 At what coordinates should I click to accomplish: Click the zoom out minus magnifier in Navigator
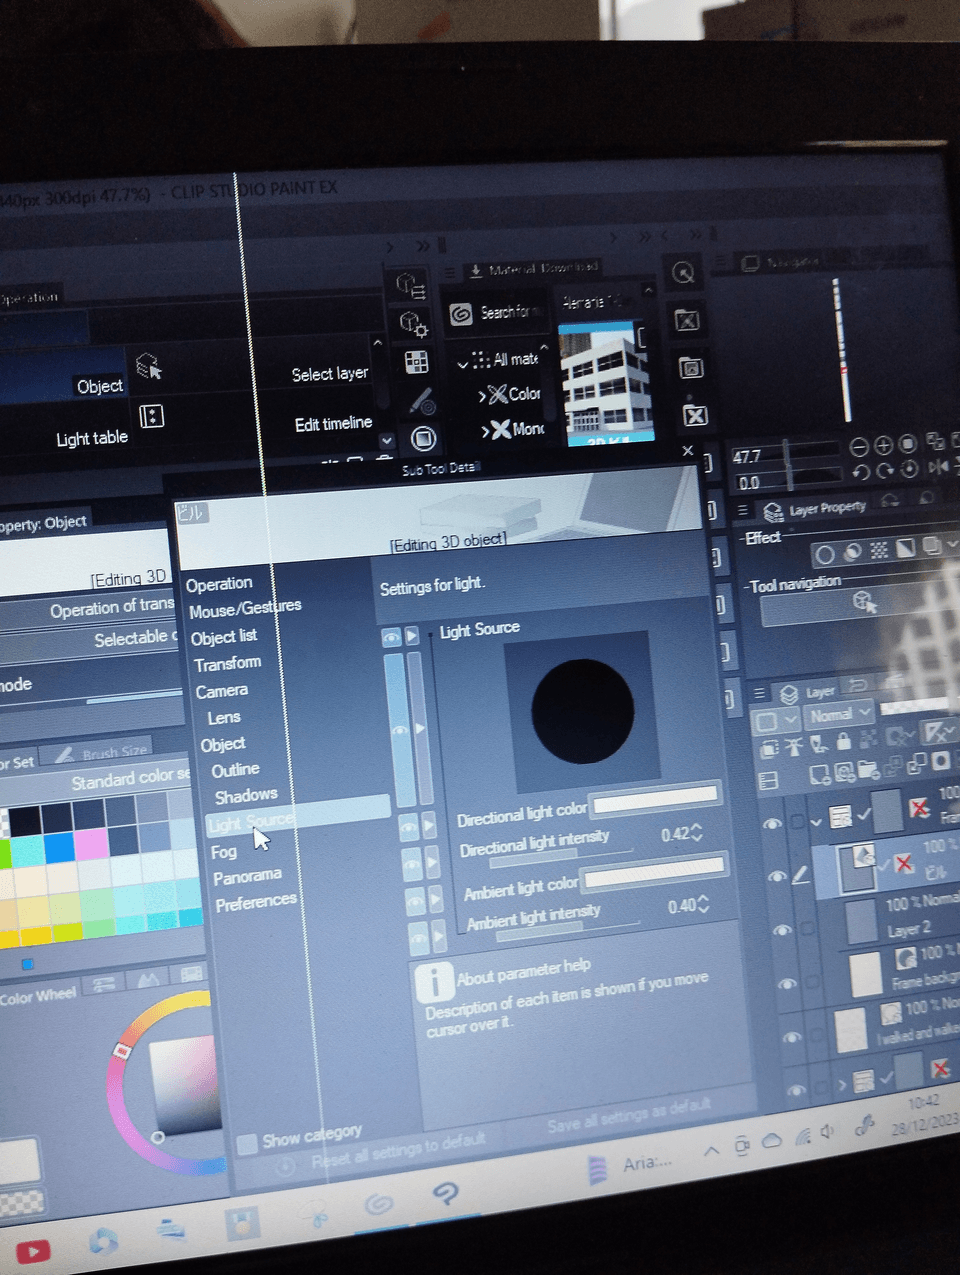click(x=859, y=446)
